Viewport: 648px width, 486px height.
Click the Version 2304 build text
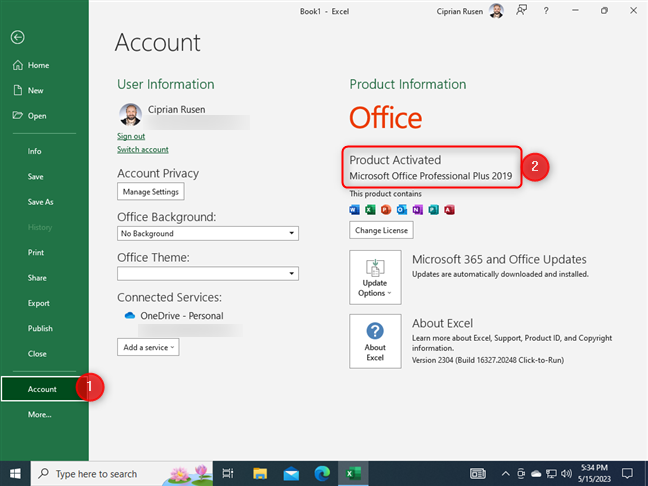point(488,360)
